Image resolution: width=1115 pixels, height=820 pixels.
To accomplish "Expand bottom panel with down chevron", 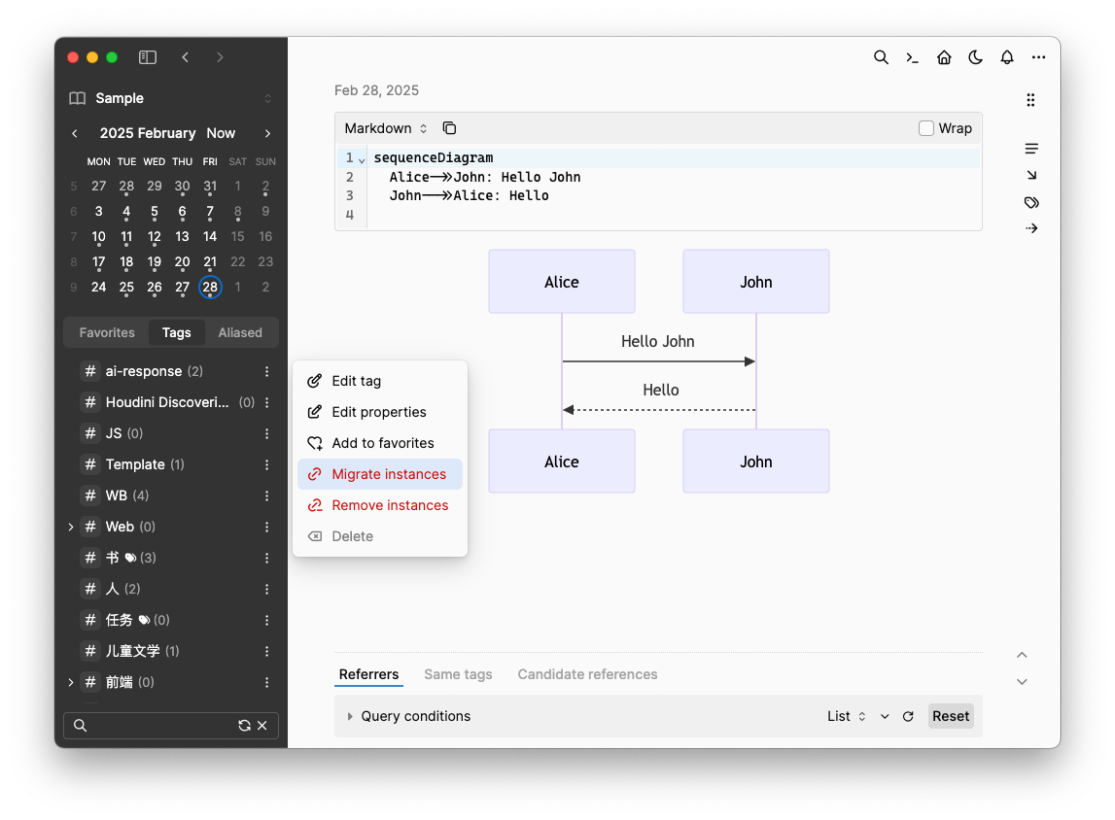I will coord(1022,681).
